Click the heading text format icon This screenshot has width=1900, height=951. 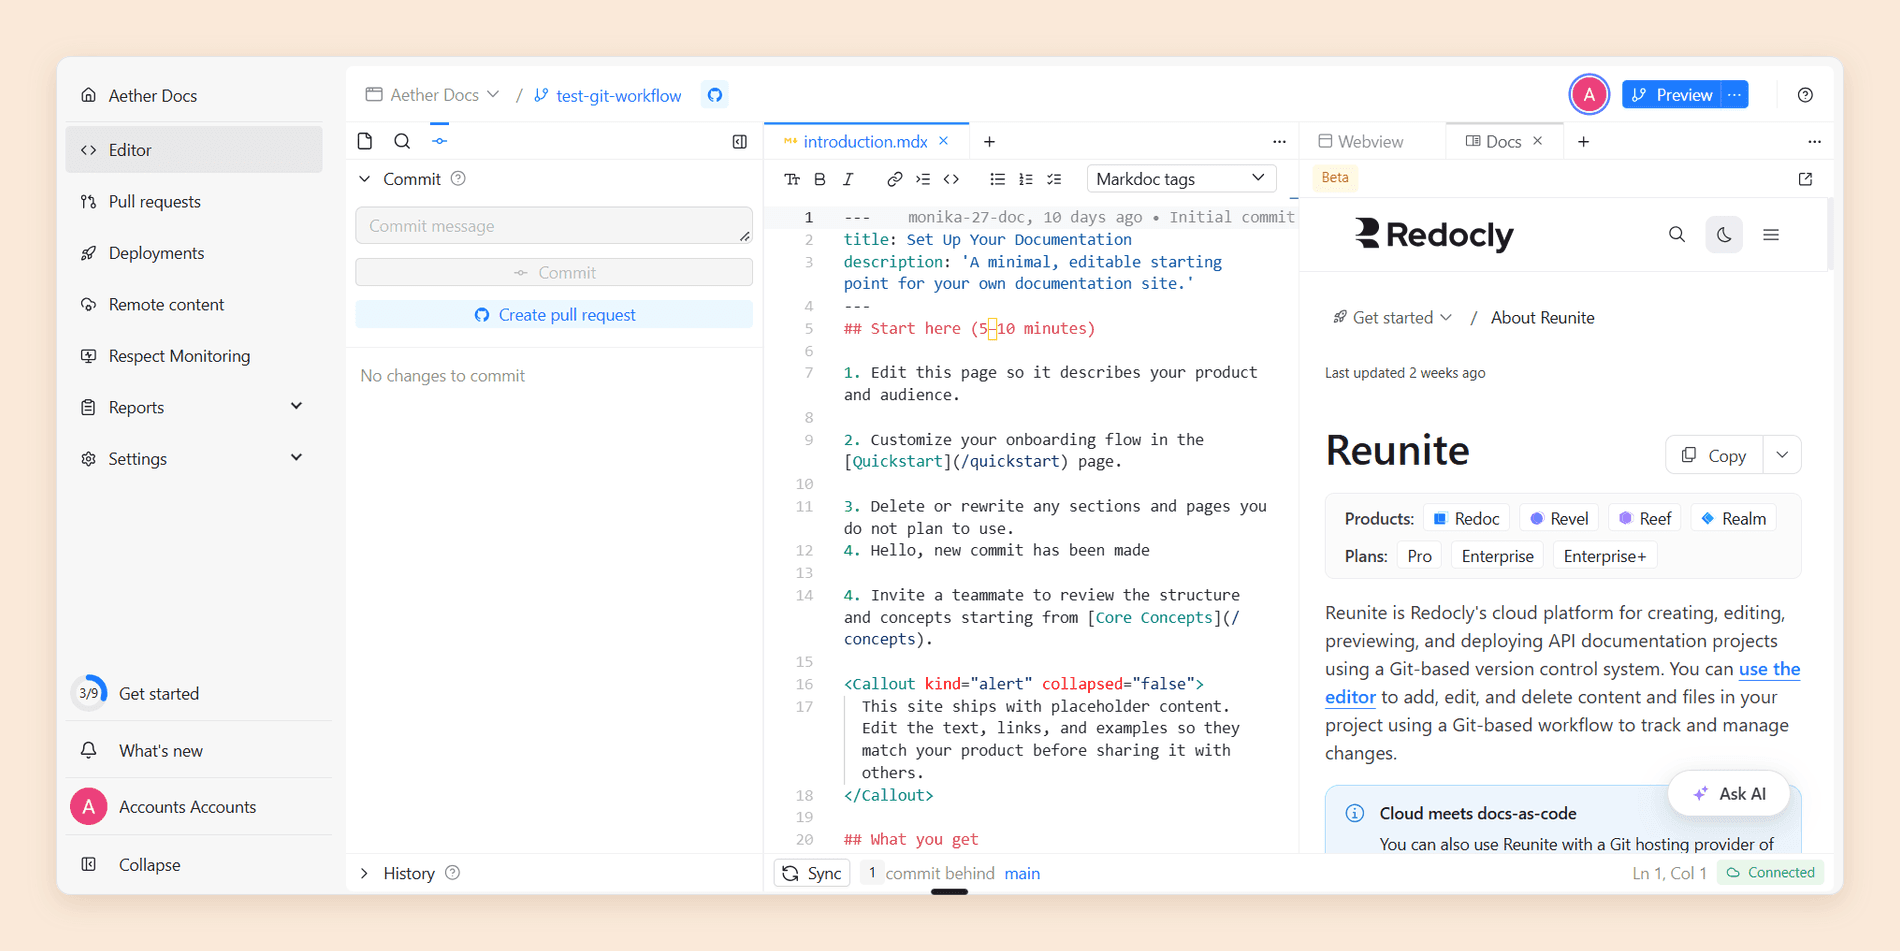pos(792,179)
